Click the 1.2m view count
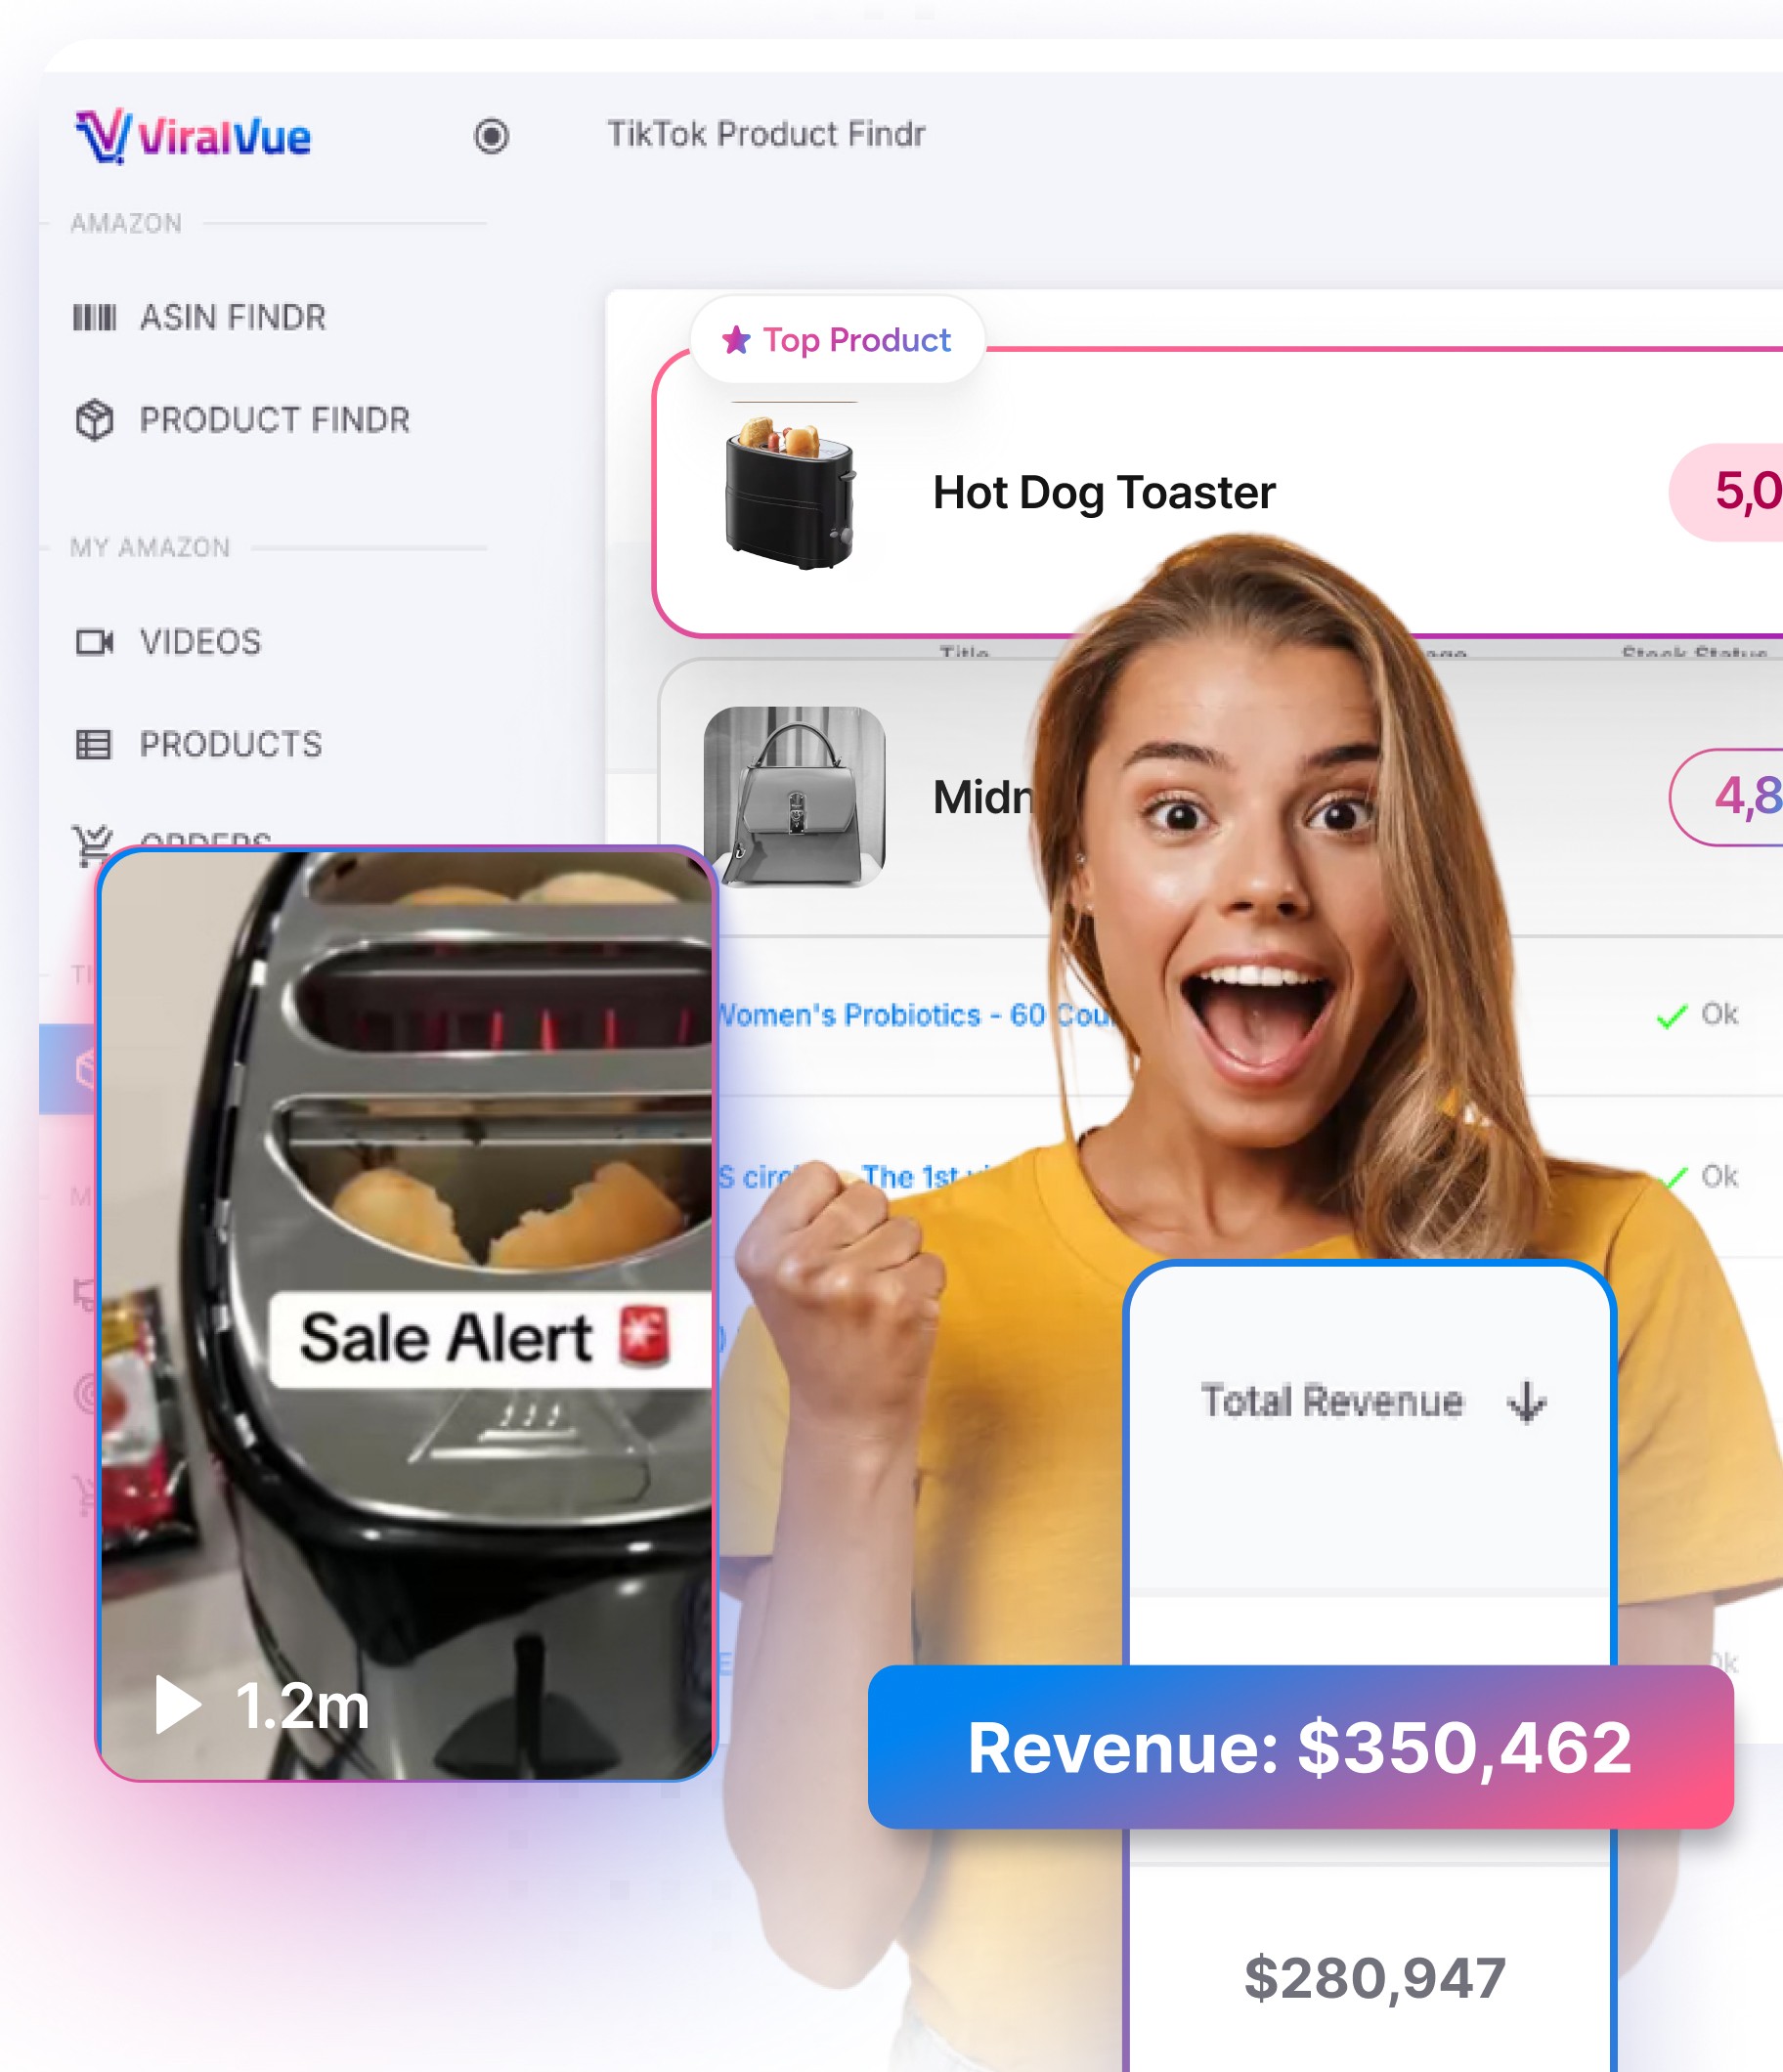 303,1706
